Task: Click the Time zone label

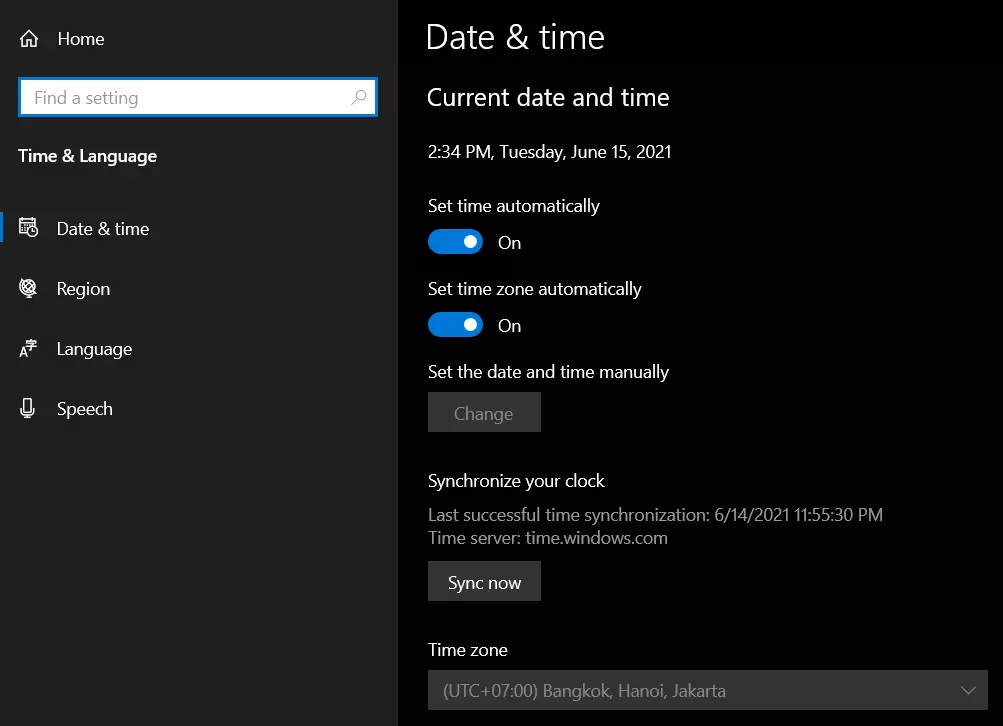Action: [x=468, y=650]
